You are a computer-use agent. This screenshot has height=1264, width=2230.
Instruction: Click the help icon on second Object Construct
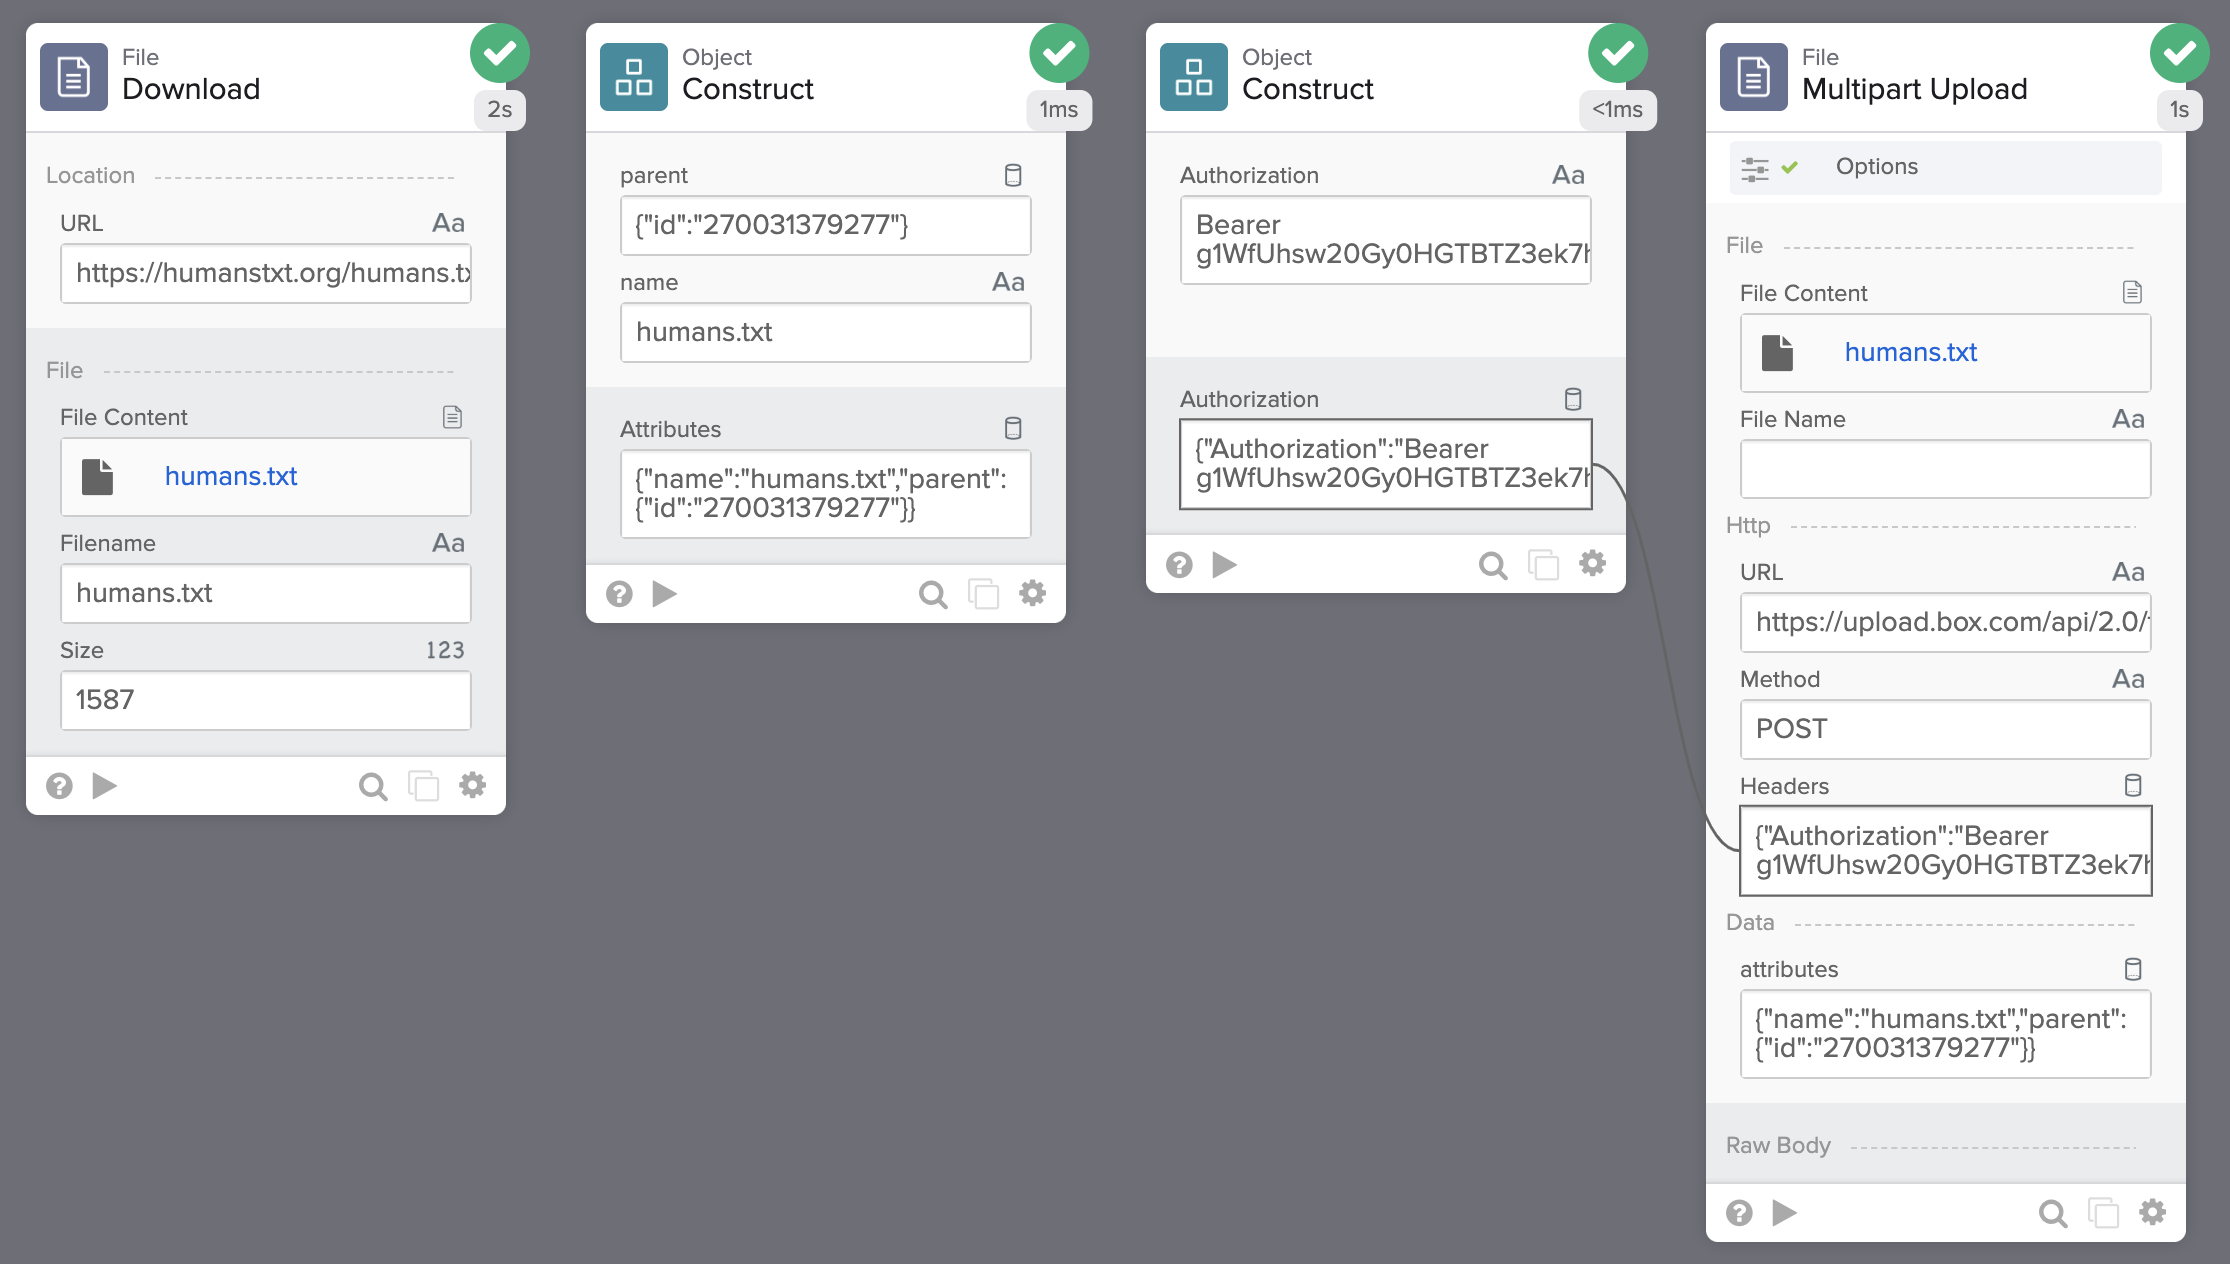1179,565
